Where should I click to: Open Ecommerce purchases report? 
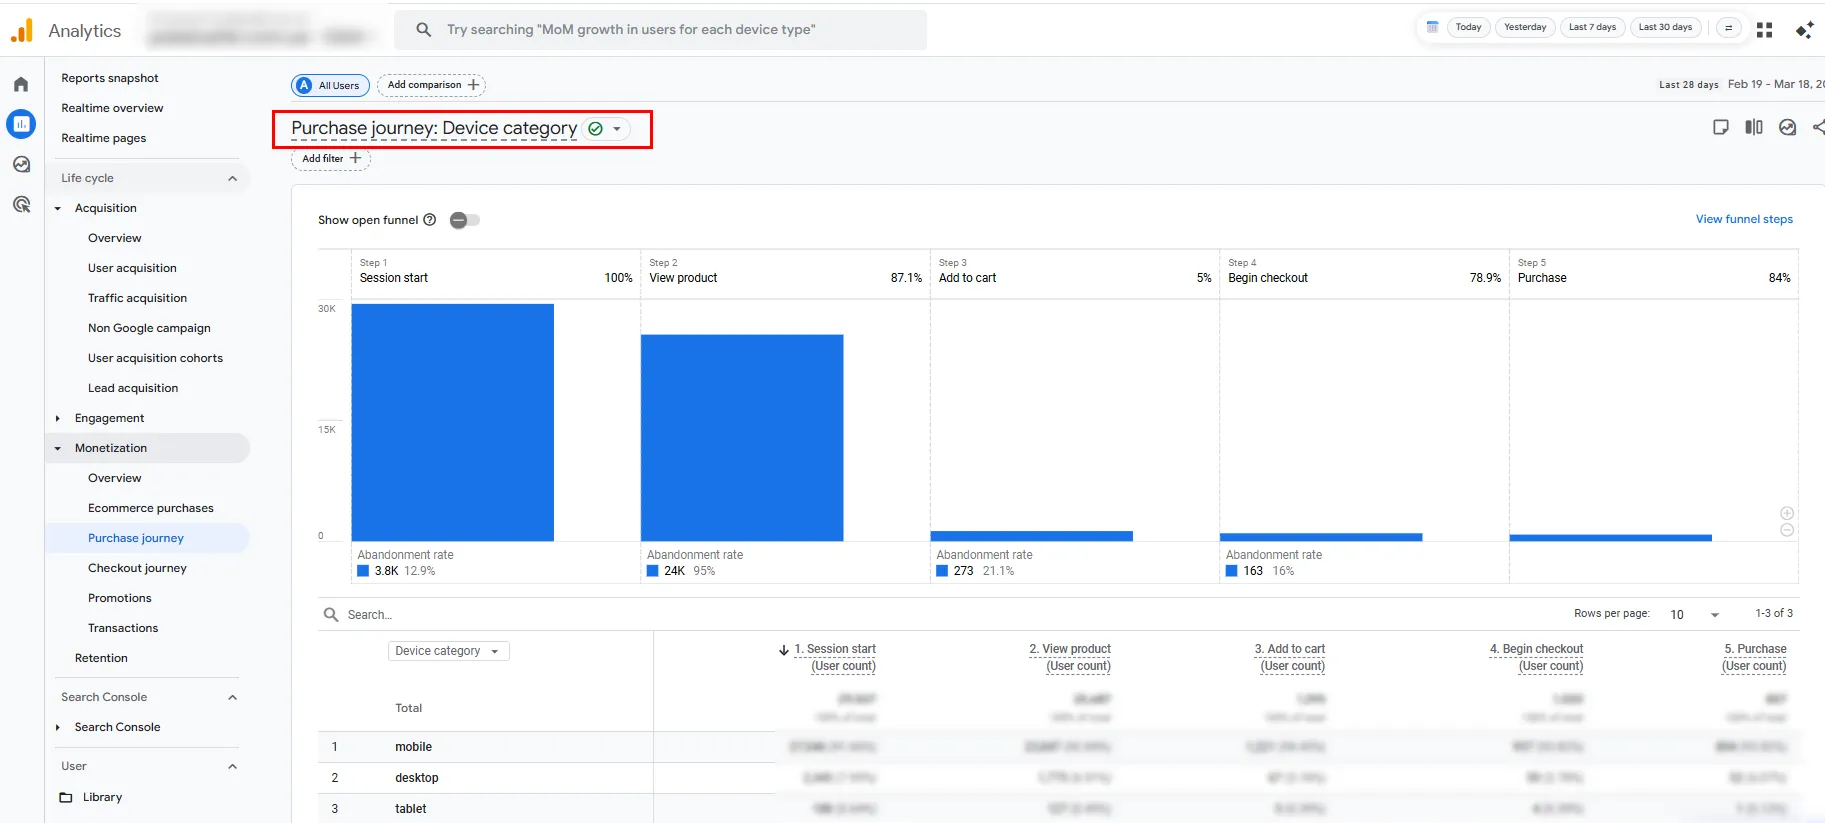(150, 508)
